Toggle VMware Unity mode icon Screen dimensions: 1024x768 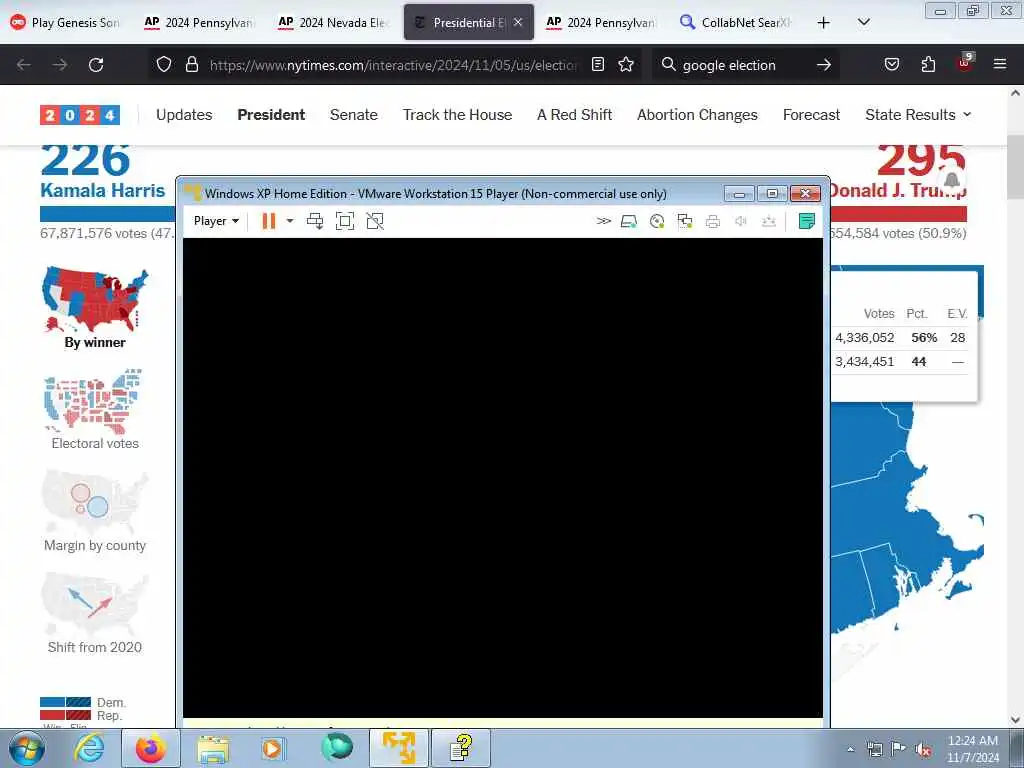375,221
